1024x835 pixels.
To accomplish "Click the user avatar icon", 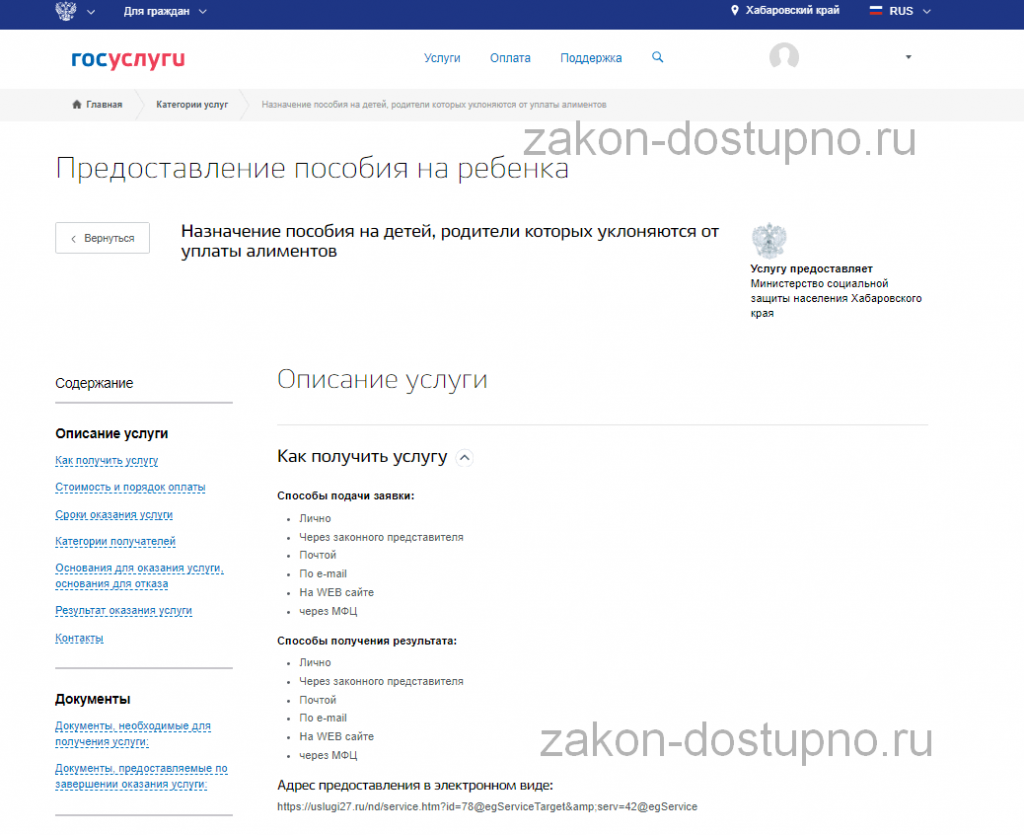I will click(x=784, y=57).
